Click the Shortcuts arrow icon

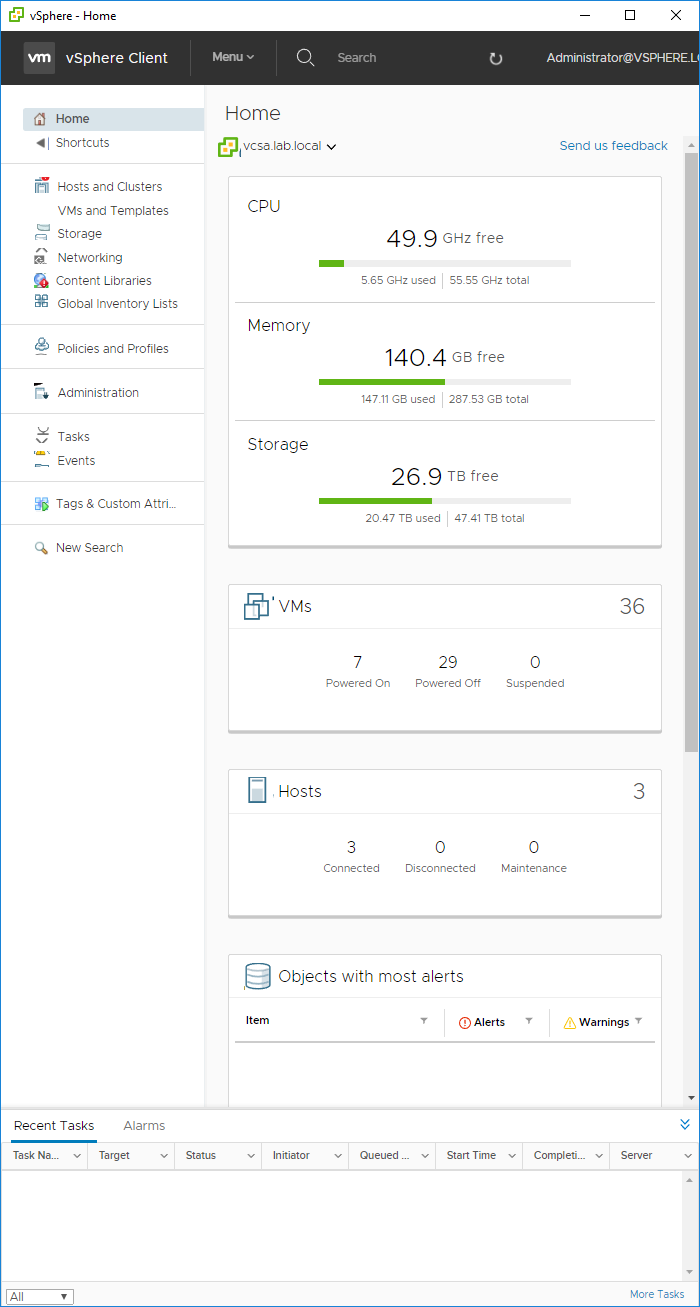[41, 143]
